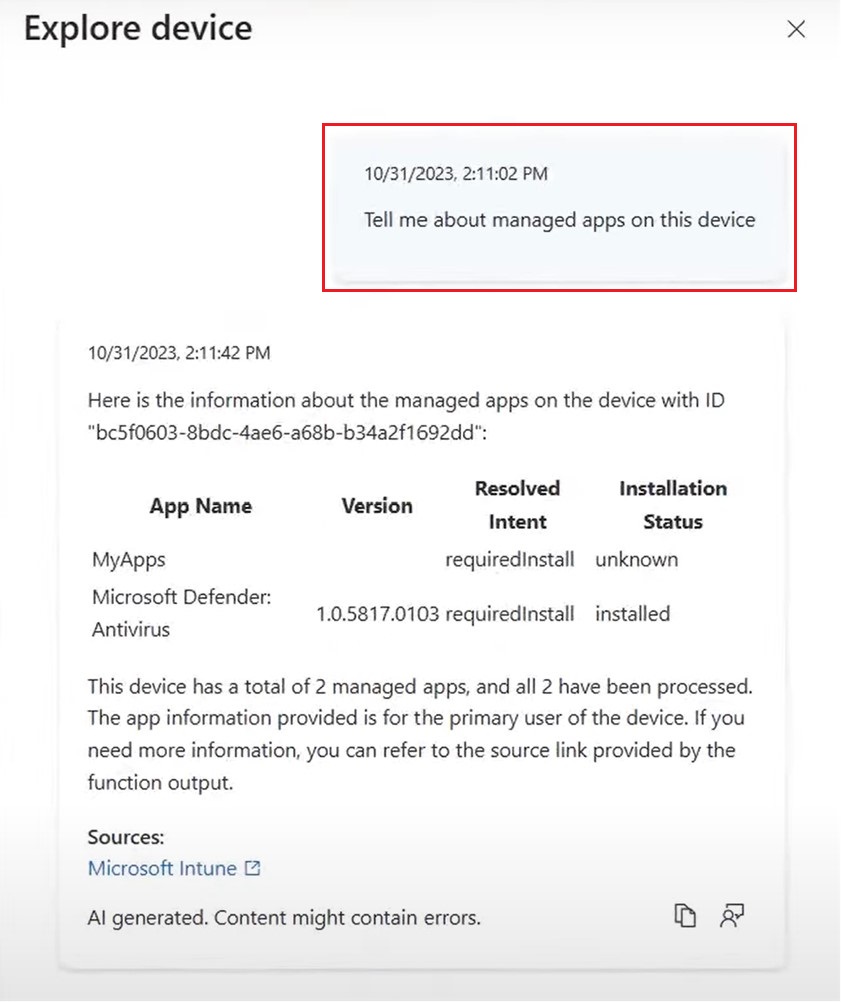Open the feedback icon for this response

point(732,916)
